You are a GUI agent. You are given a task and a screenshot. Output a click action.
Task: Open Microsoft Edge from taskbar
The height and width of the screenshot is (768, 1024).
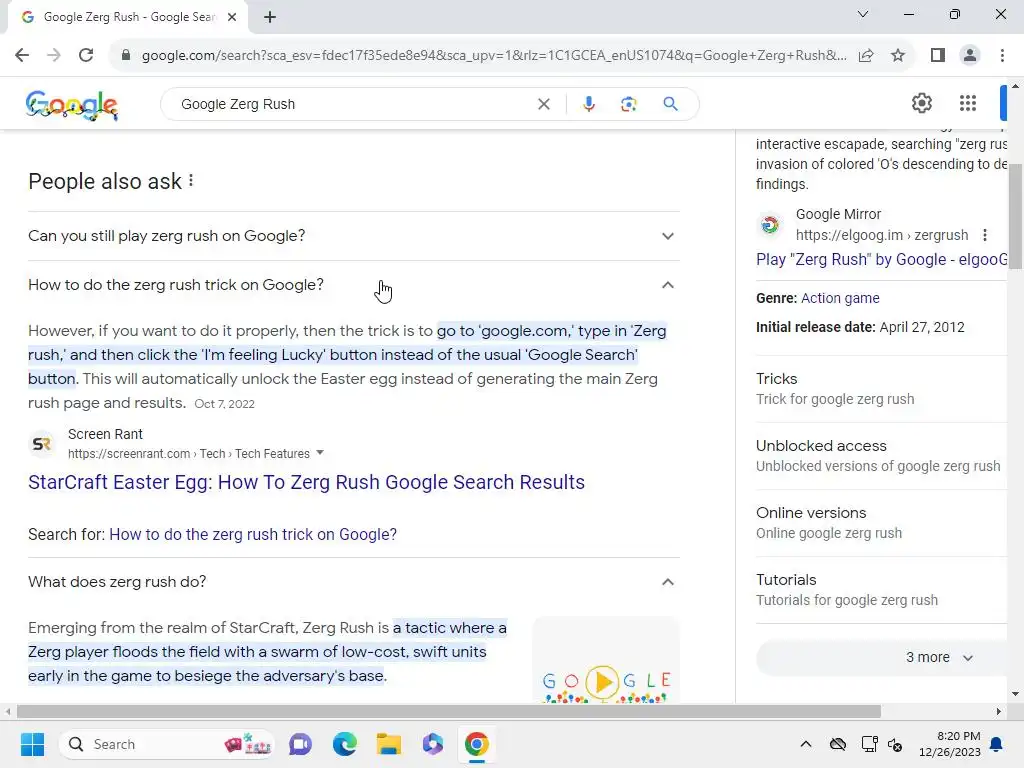pos(344,744)
